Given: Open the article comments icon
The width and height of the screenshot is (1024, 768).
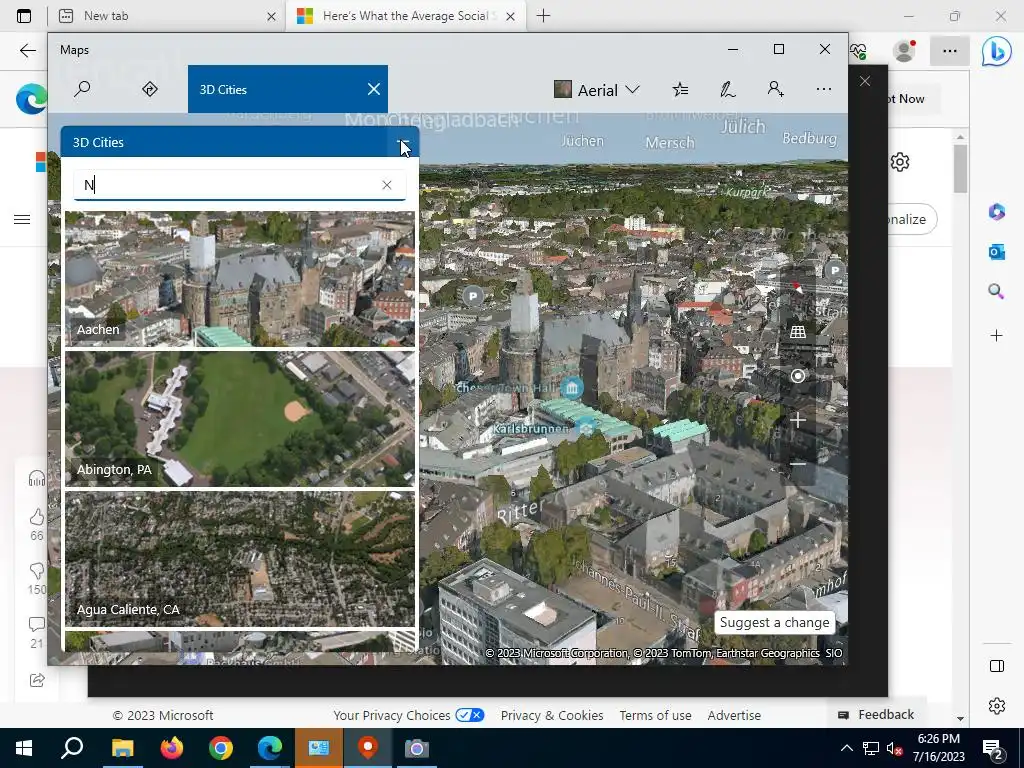Looking at the screenshot, I should [37, 624].
